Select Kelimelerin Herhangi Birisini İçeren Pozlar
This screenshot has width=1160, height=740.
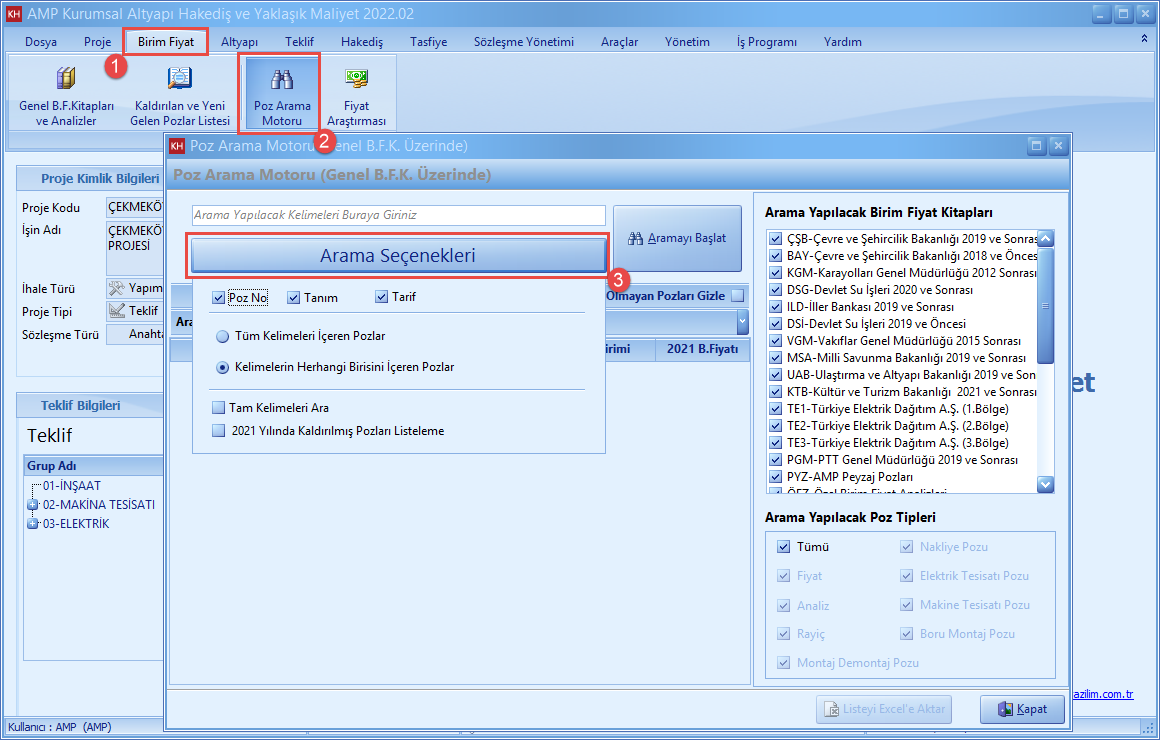point(222,367)
